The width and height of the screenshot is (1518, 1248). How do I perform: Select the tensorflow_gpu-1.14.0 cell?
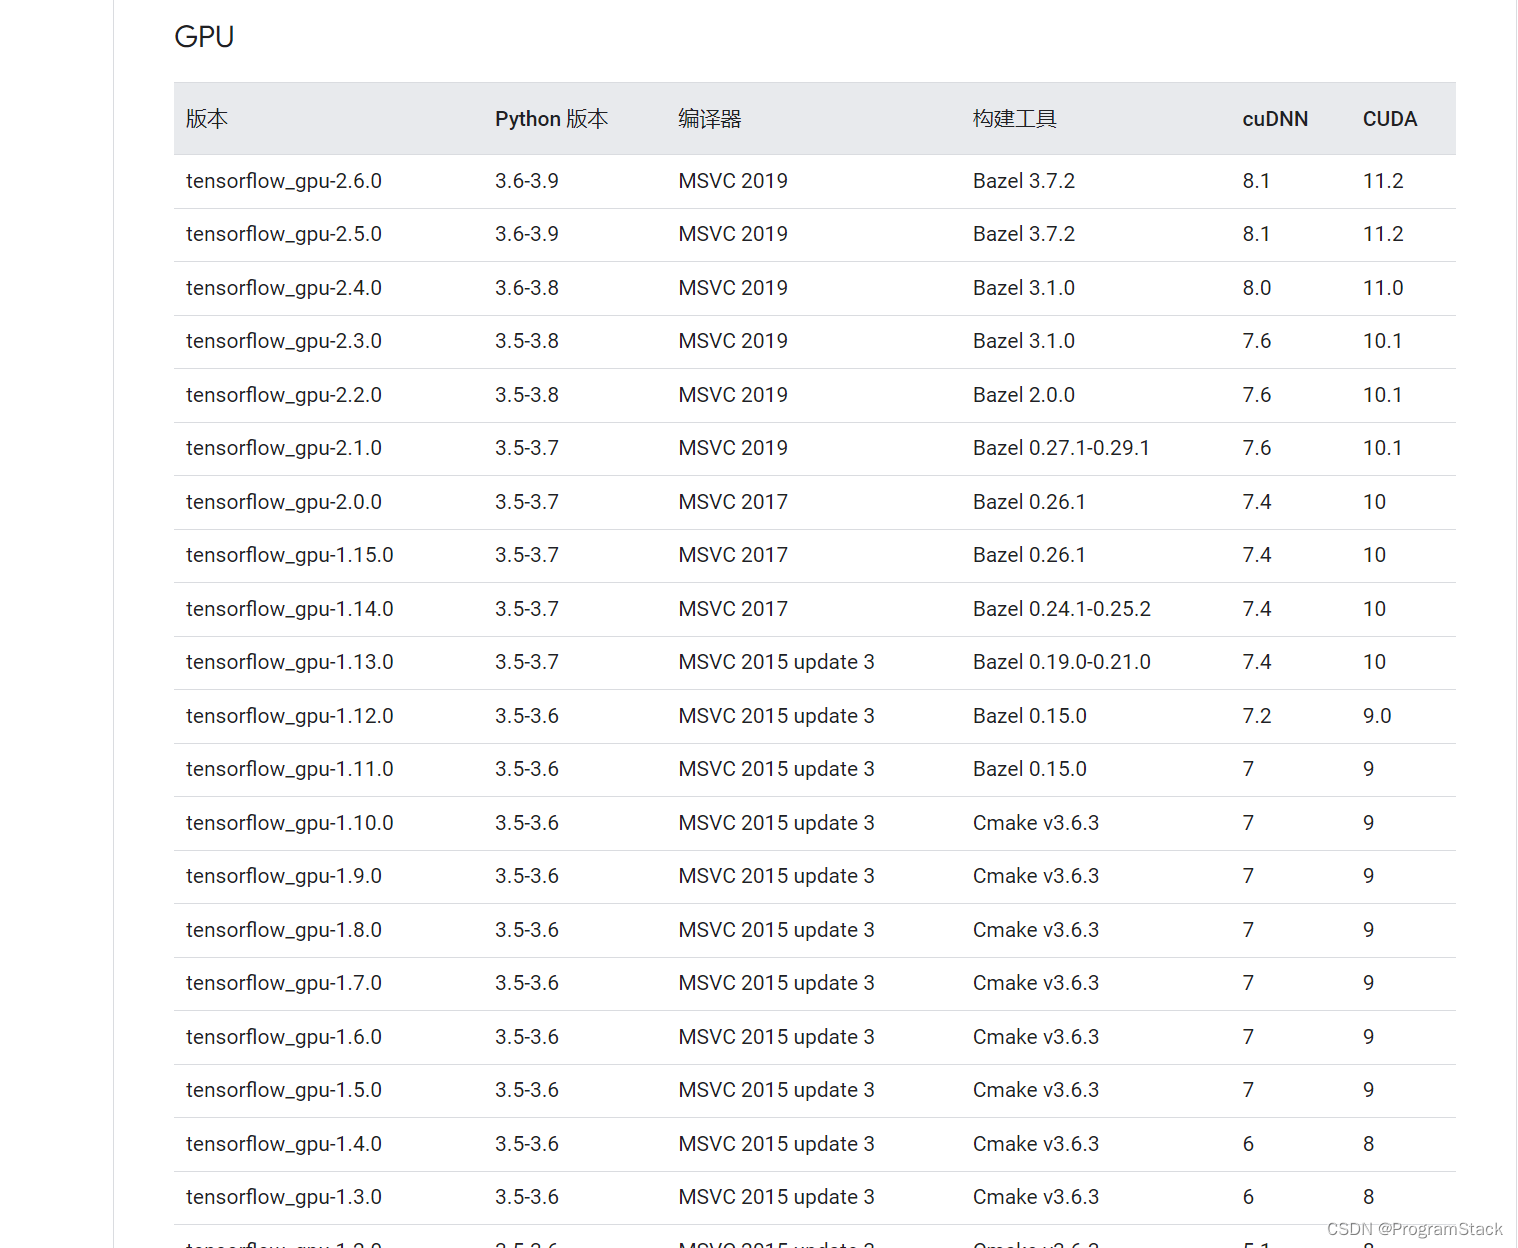[x=290, y=609]
